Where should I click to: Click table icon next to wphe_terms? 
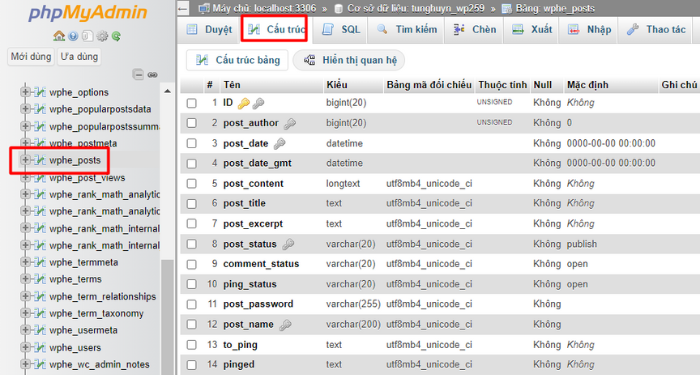coord(40,279)
